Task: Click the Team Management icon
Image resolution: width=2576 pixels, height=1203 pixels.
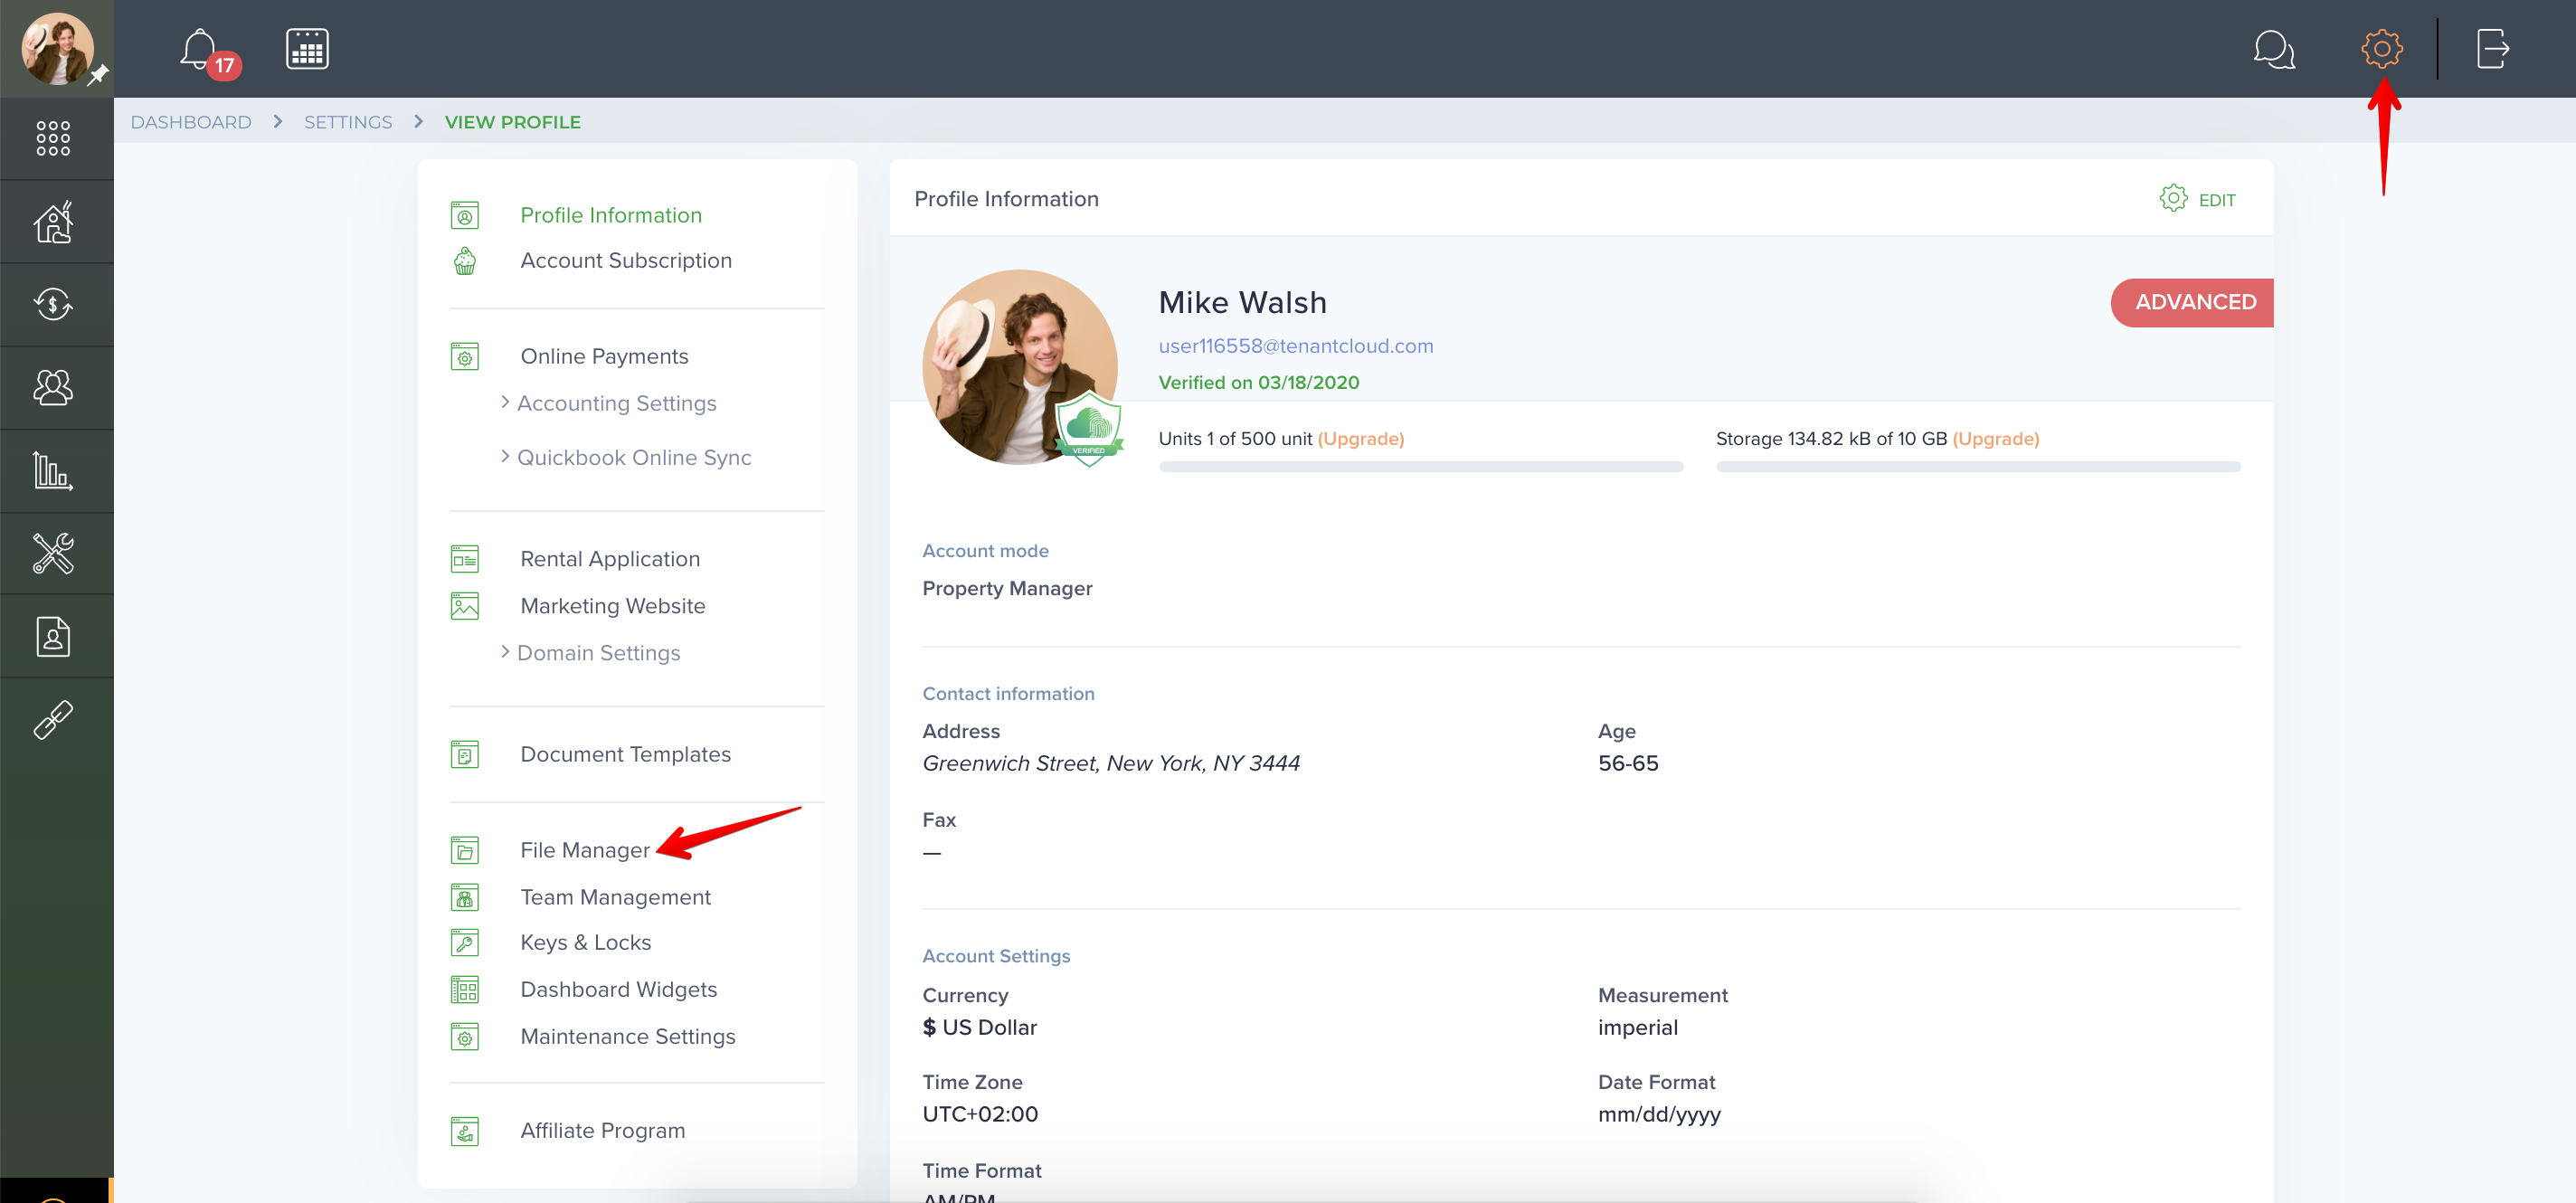Action: [x=465, y=897]
